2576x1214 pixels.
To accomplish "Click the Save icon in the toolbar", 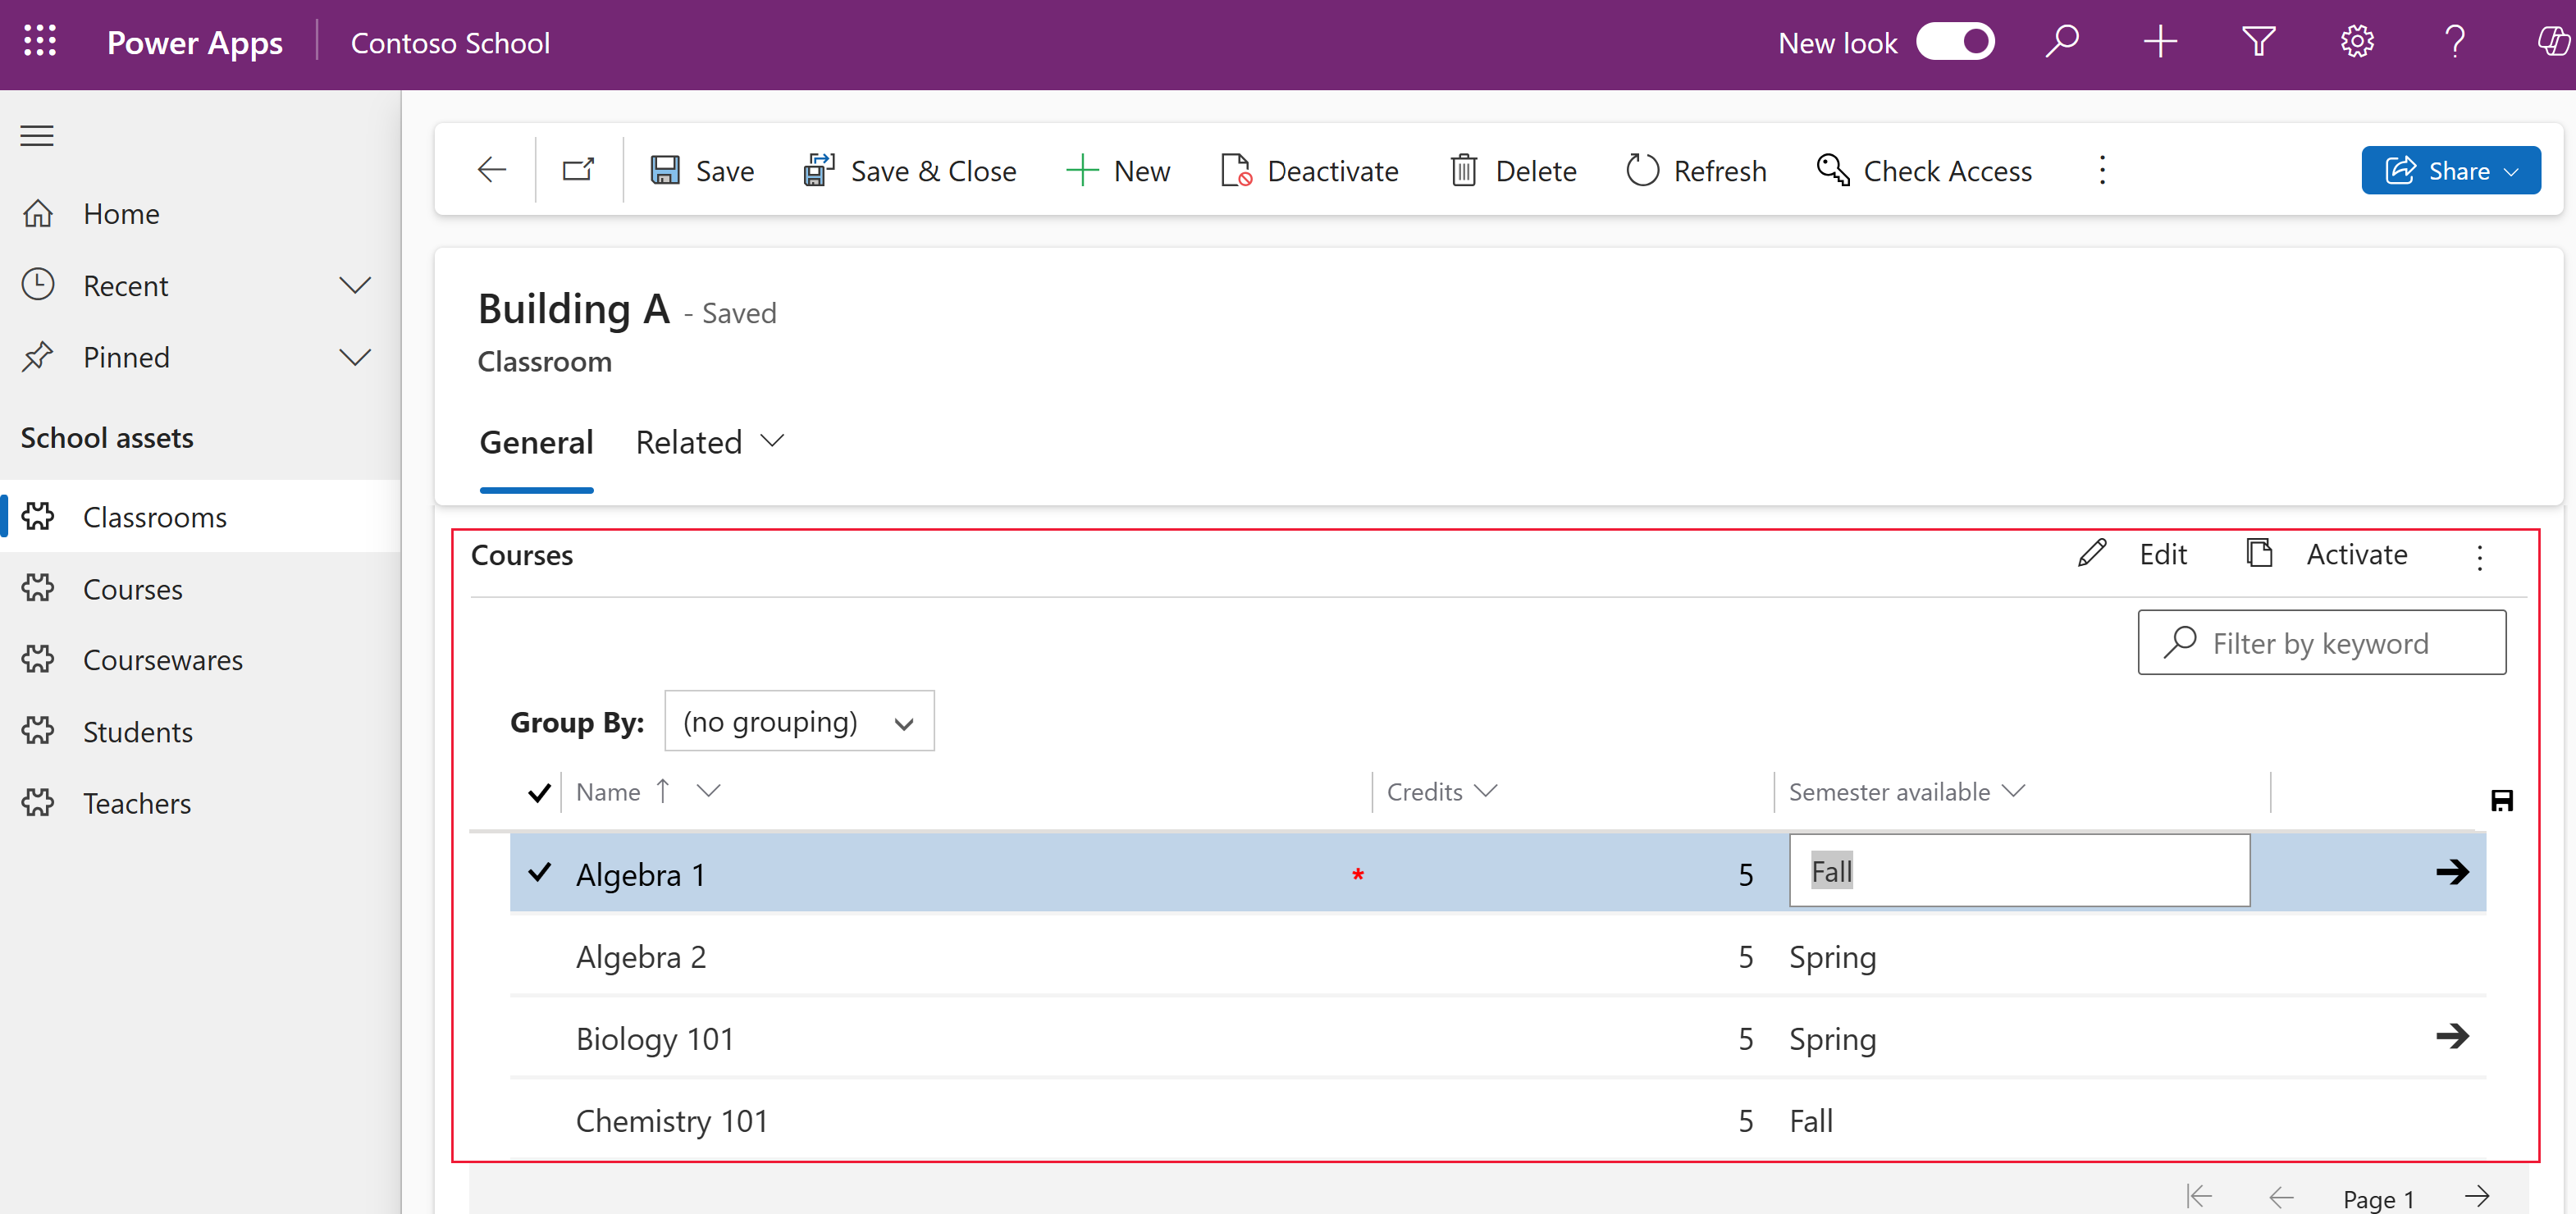I will [665, 169].
